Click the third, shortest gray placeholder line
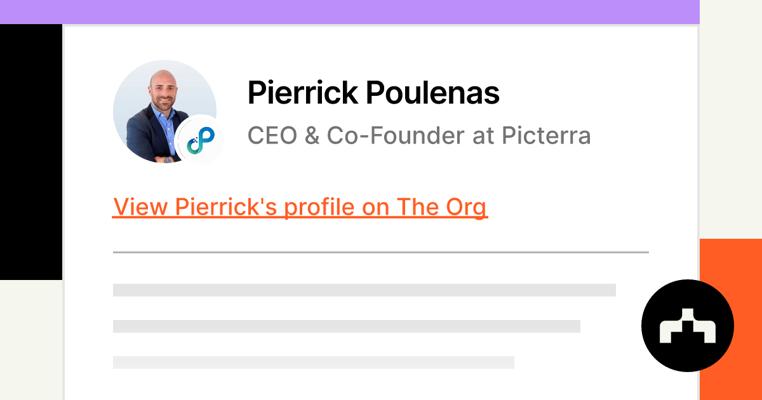This screenshot has width=762, height=400. point(313,362)
